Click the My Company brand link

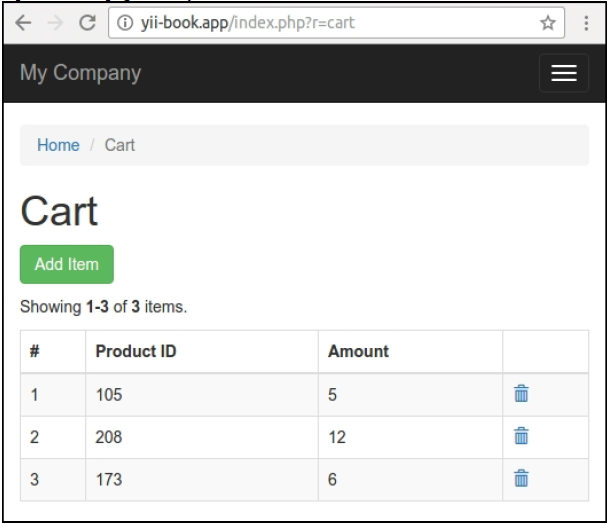click(x=80, y=73)
